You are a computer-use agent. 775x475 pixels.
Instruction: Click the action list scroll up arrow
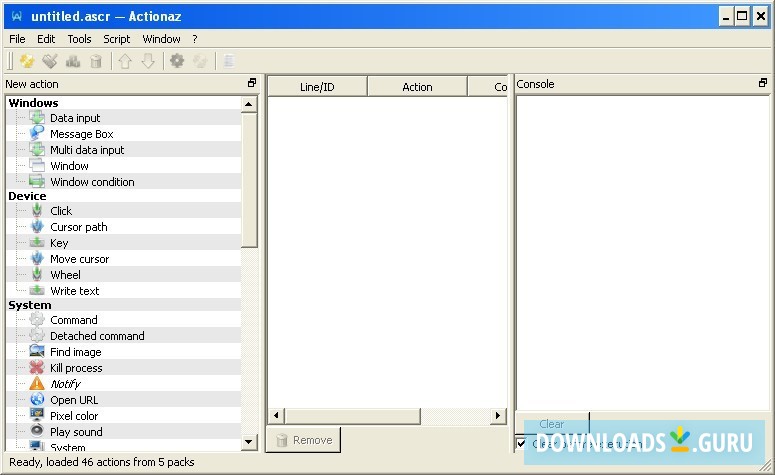[x=249, y=104]
